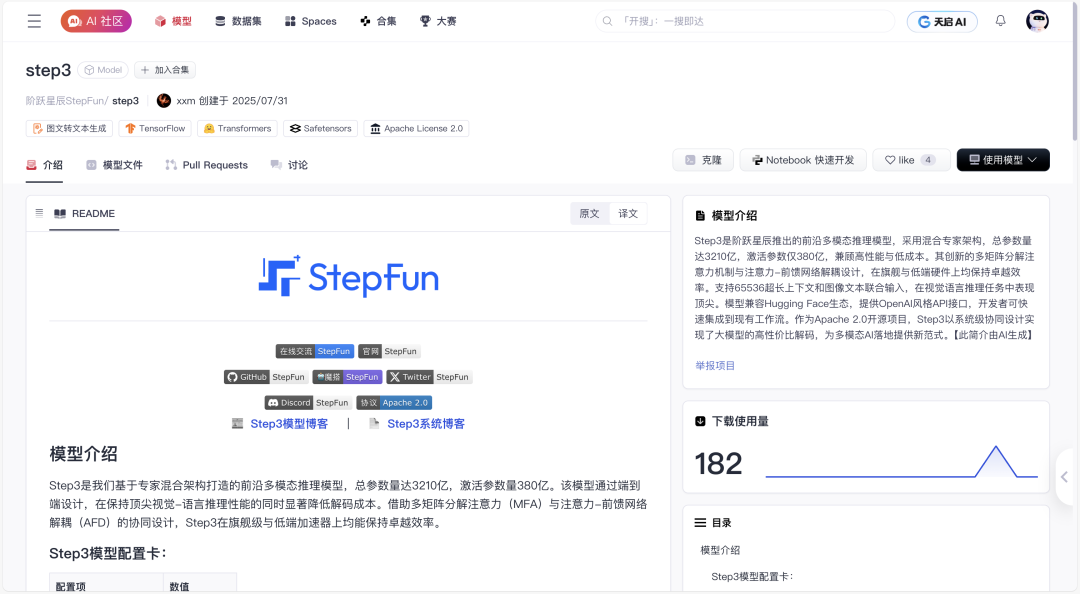Click the download usage trend chart

tap(902, 462)
